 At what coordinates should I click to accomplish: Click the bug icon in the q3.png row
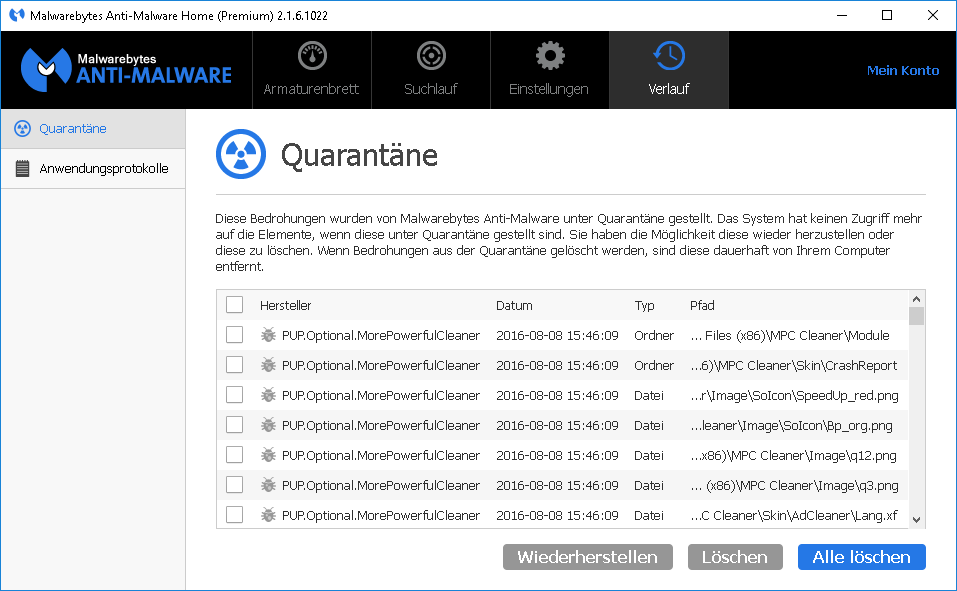click(x=268, y=485)
